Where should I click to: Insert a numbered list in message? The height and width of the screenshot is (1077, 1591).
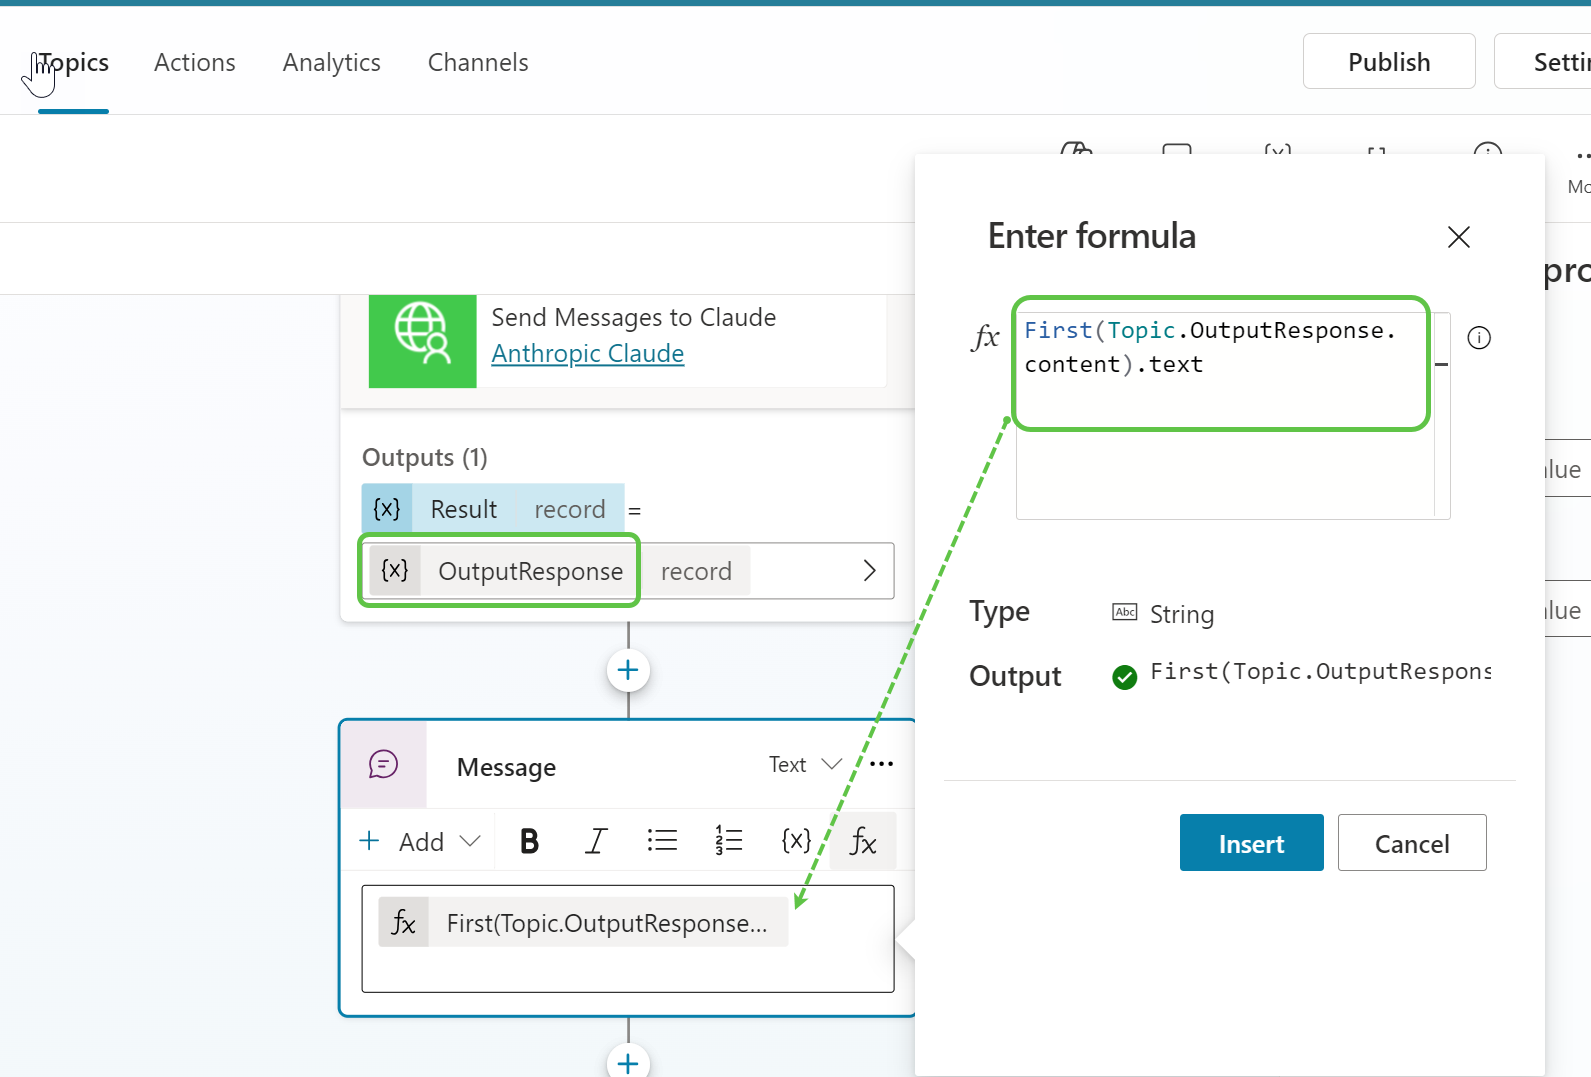point(728,841)
